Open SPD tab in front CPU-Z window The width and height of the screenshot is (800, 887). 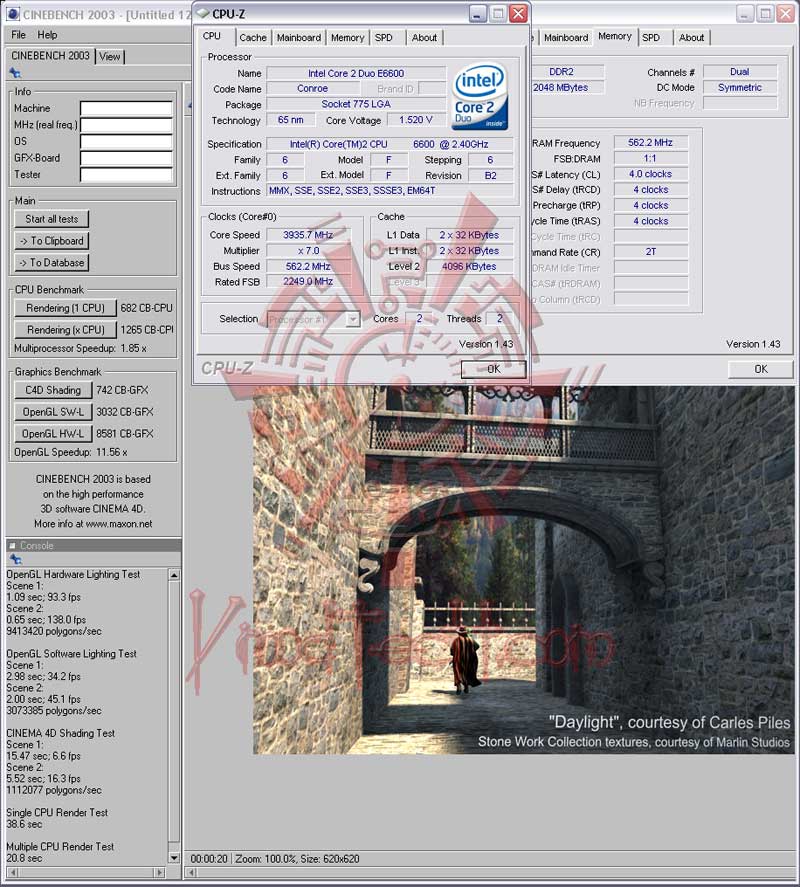[x=384, y=37]
